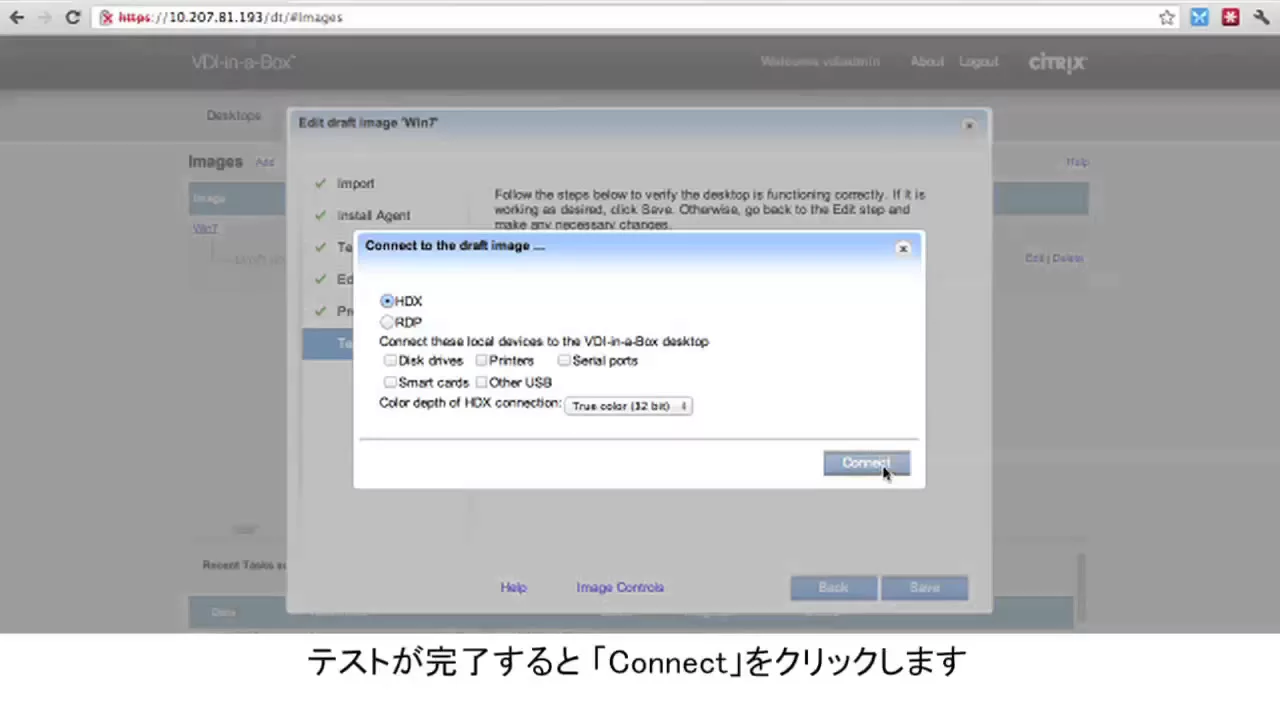
Task: Open the Win7 image link in table
Action: [205, 229]
